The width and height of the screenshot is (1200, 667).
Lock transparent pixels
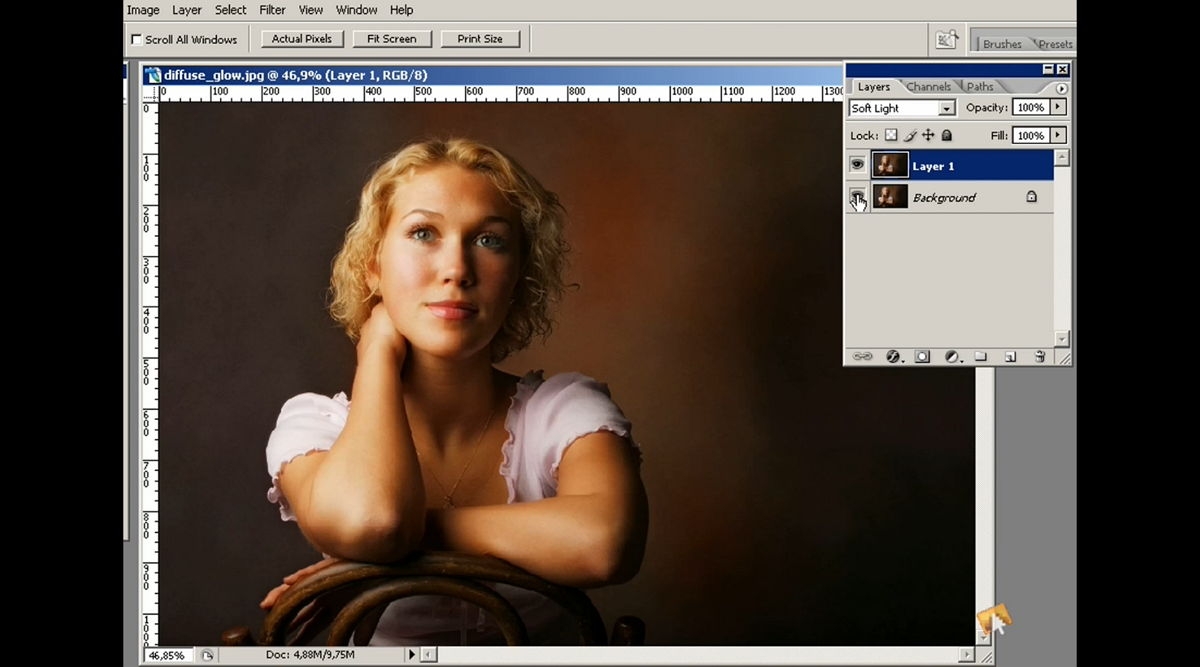pos(891,135)
